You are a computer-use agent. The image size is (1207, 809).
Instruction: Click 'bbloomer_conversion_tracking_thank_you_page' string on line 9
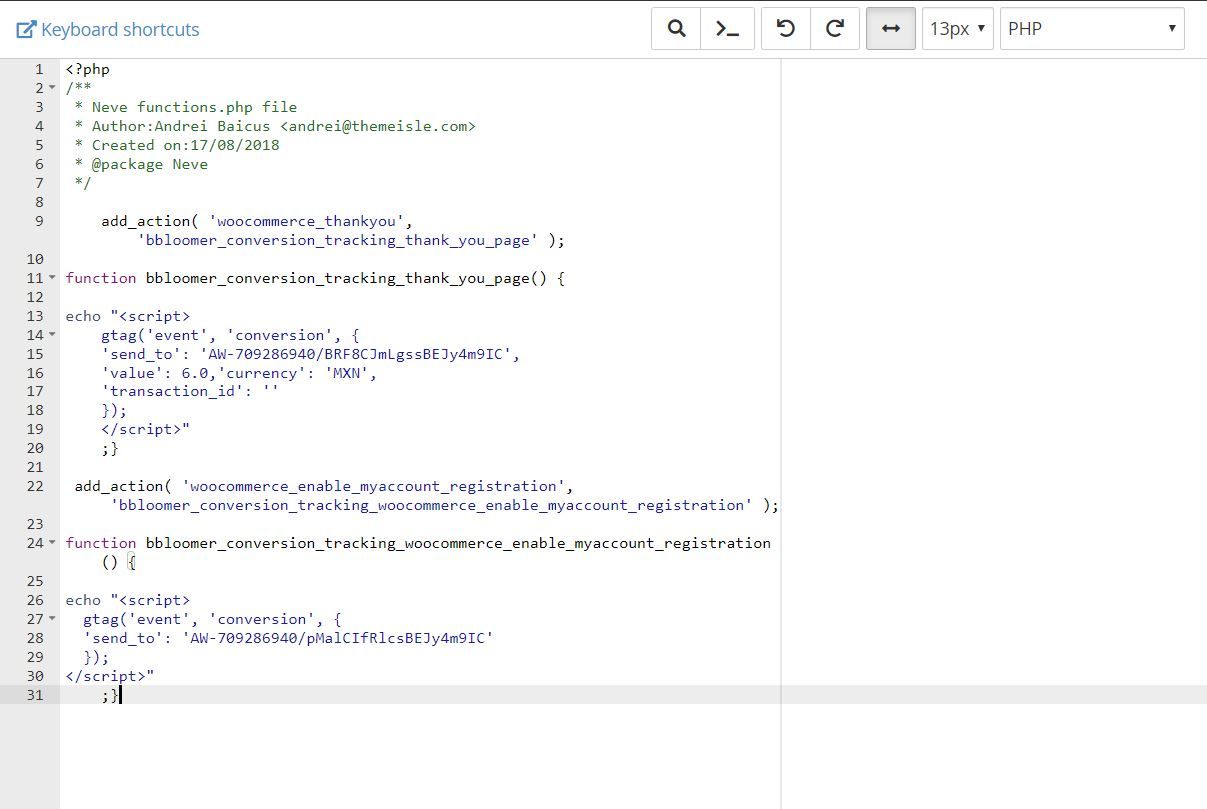click(x=342, y=240)
